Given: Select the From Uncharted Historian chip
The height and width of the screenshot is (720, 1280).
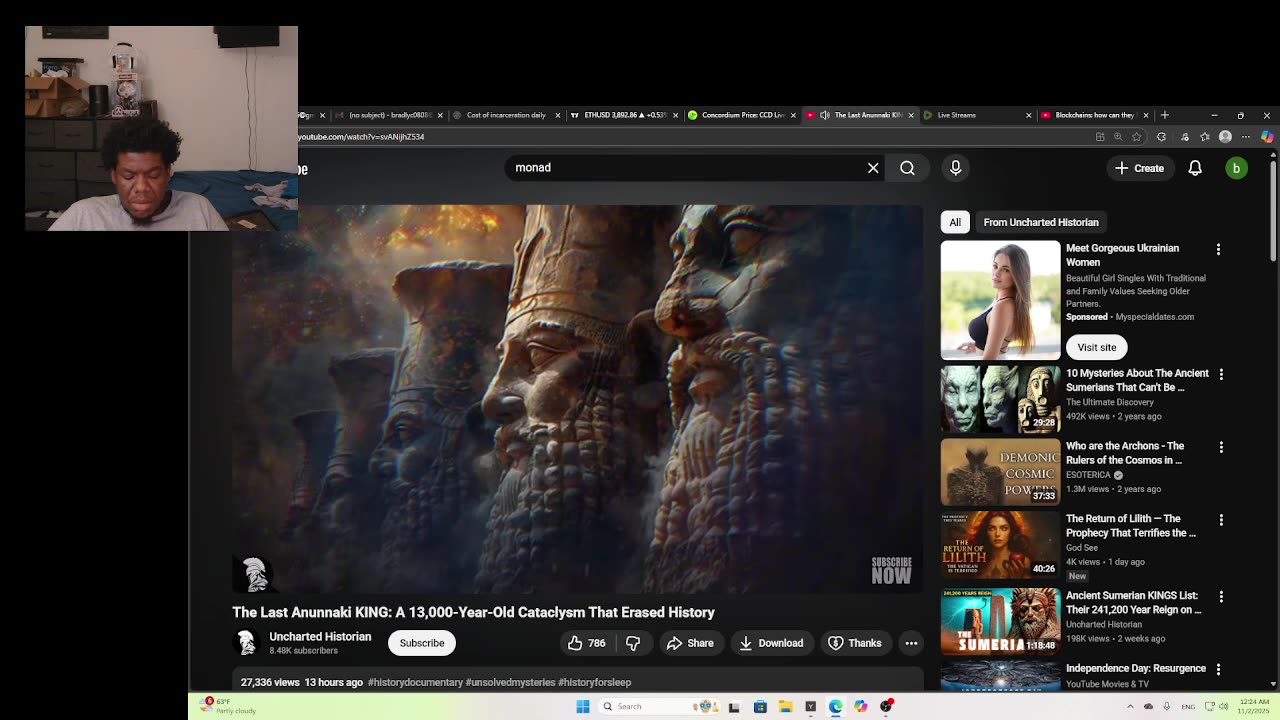Looking at the screenshot, I should point(1041,222).
